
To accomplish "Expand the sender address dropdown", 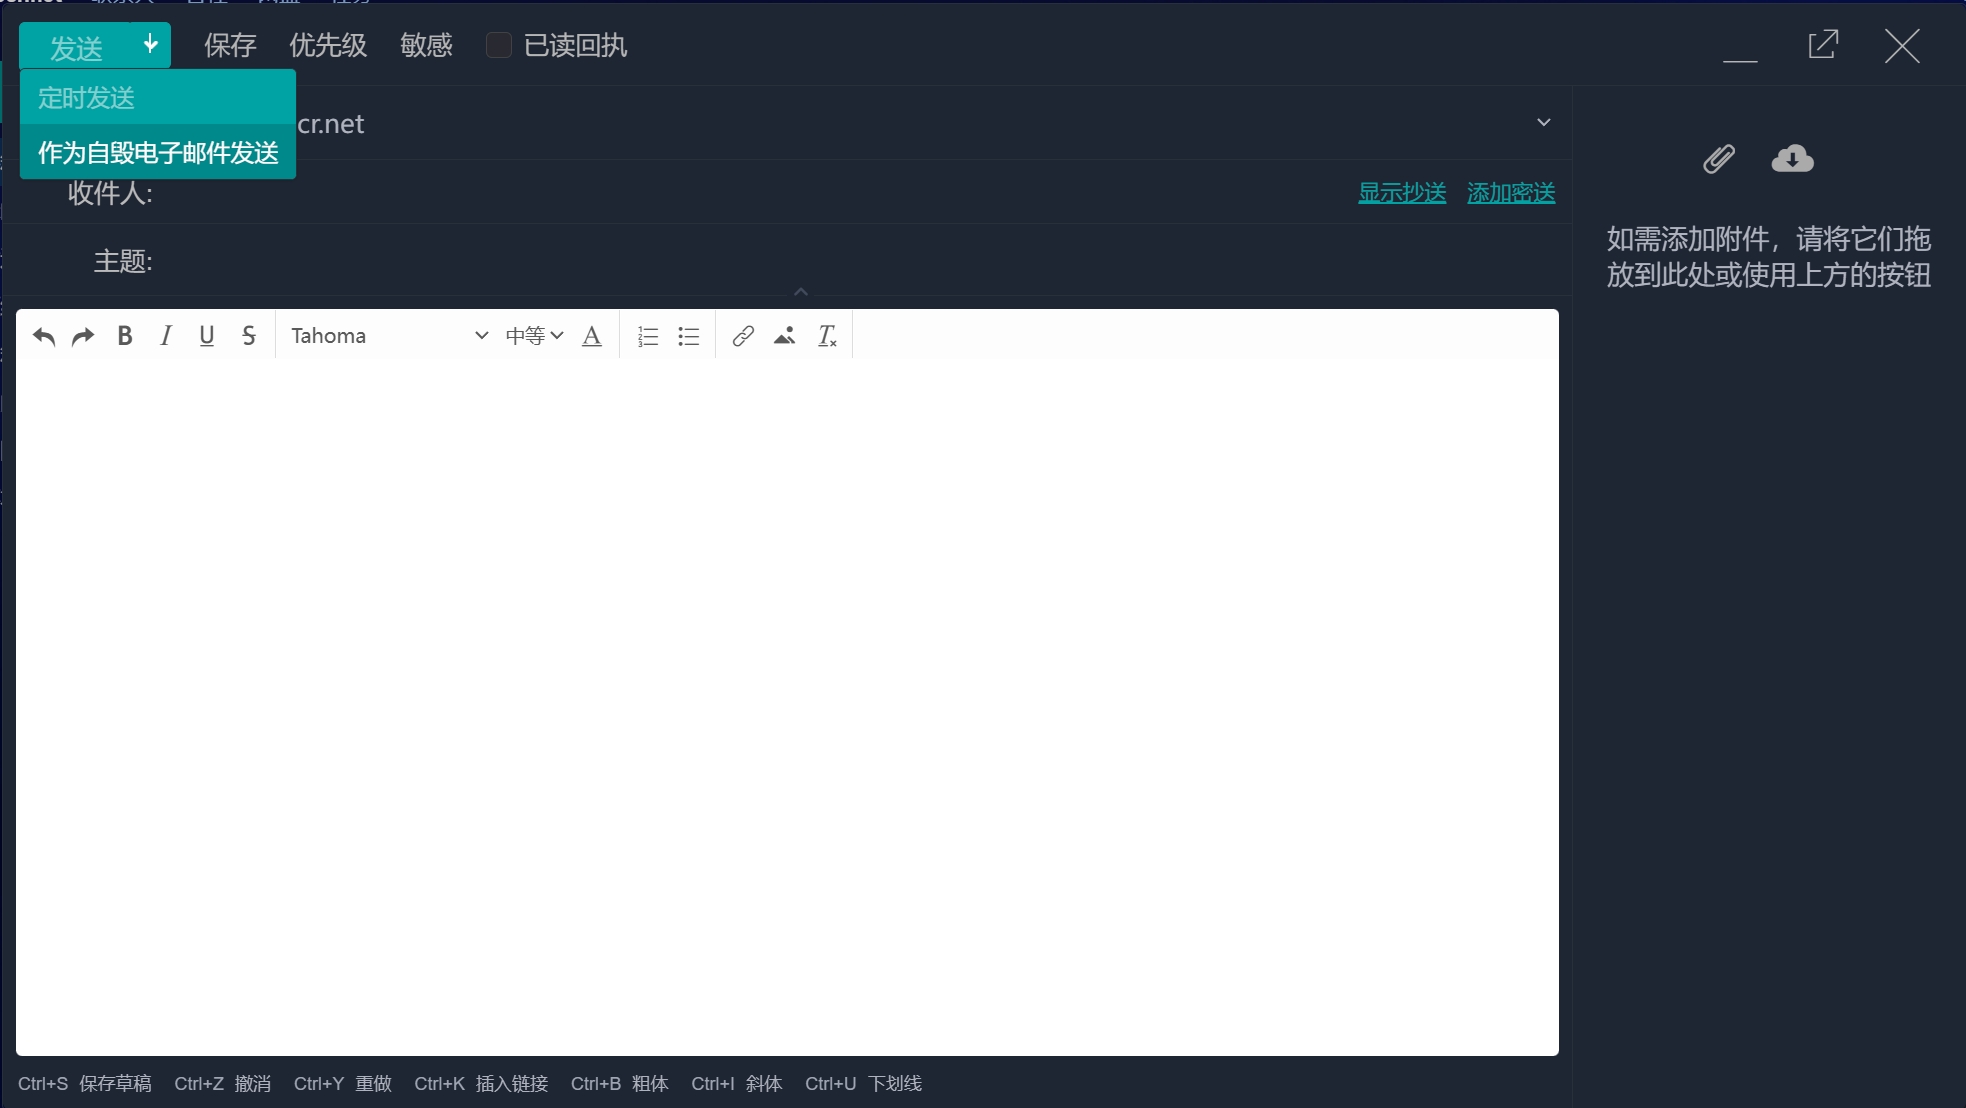I will 1544,123.
